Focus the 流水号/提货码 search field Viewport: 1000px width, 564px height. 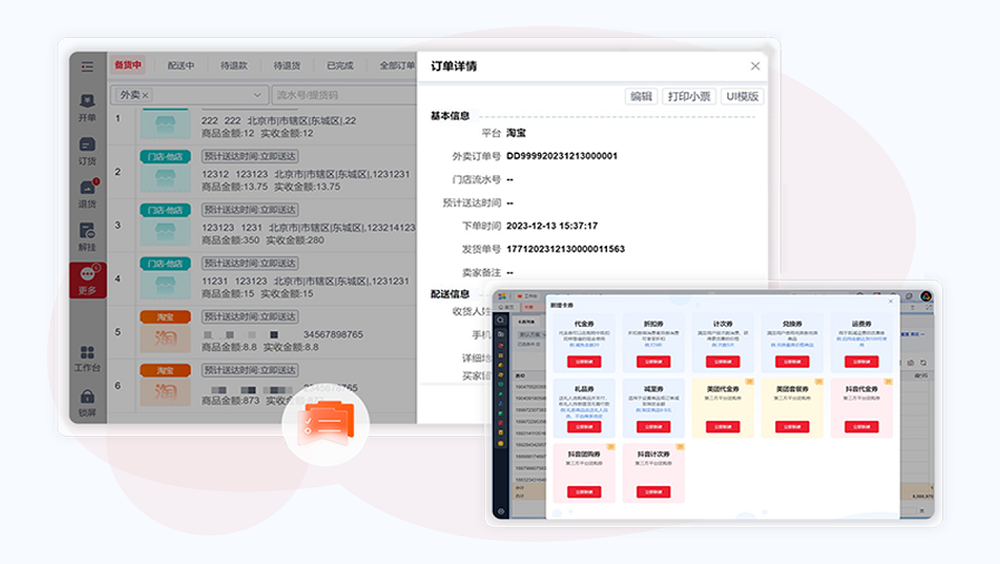pos(344,95)
